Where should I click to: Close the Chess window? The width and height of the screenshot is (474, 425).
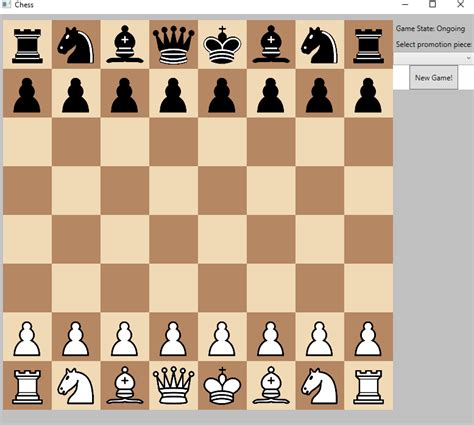coord(460,4)
